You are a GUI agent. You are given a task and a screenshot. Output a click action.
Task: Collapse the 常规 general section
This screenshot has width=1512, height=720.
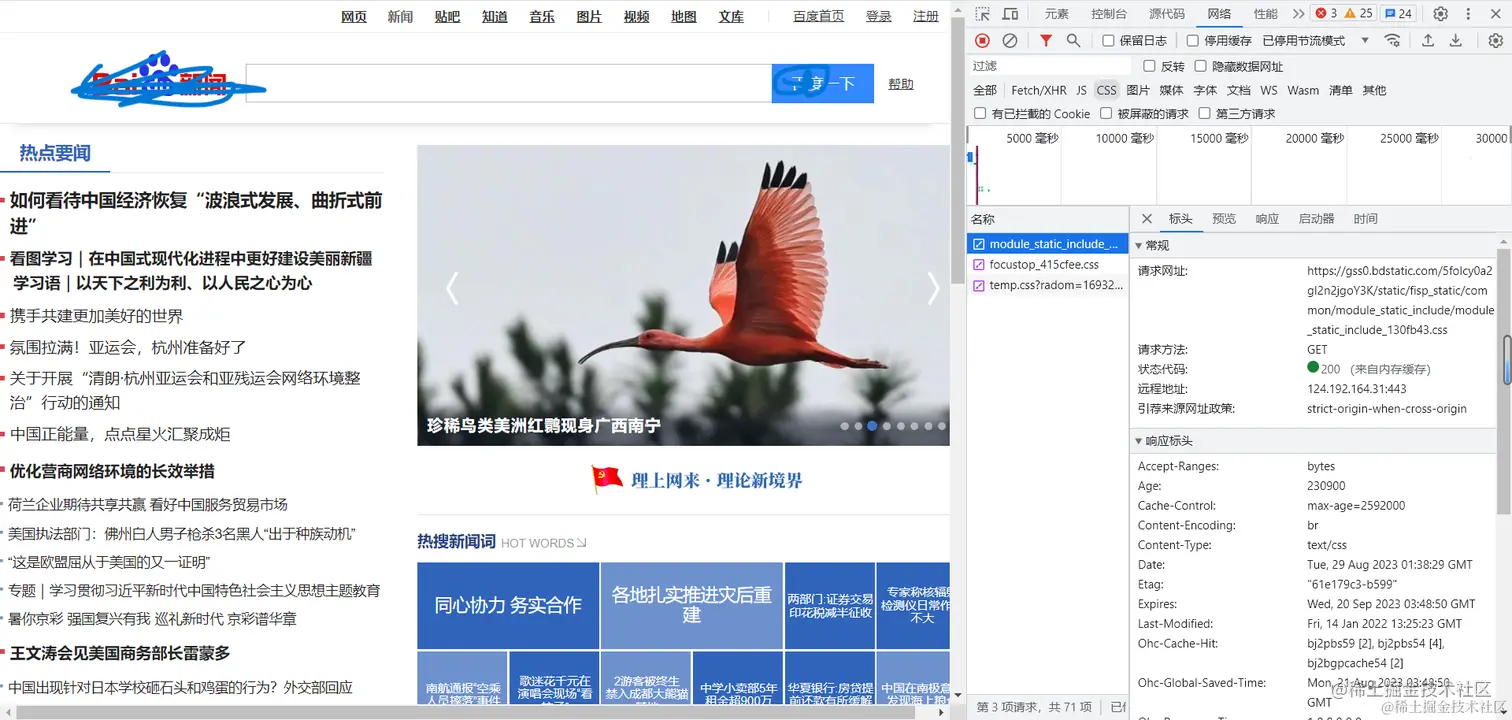pyautogui.click(x=1138, y=245)
